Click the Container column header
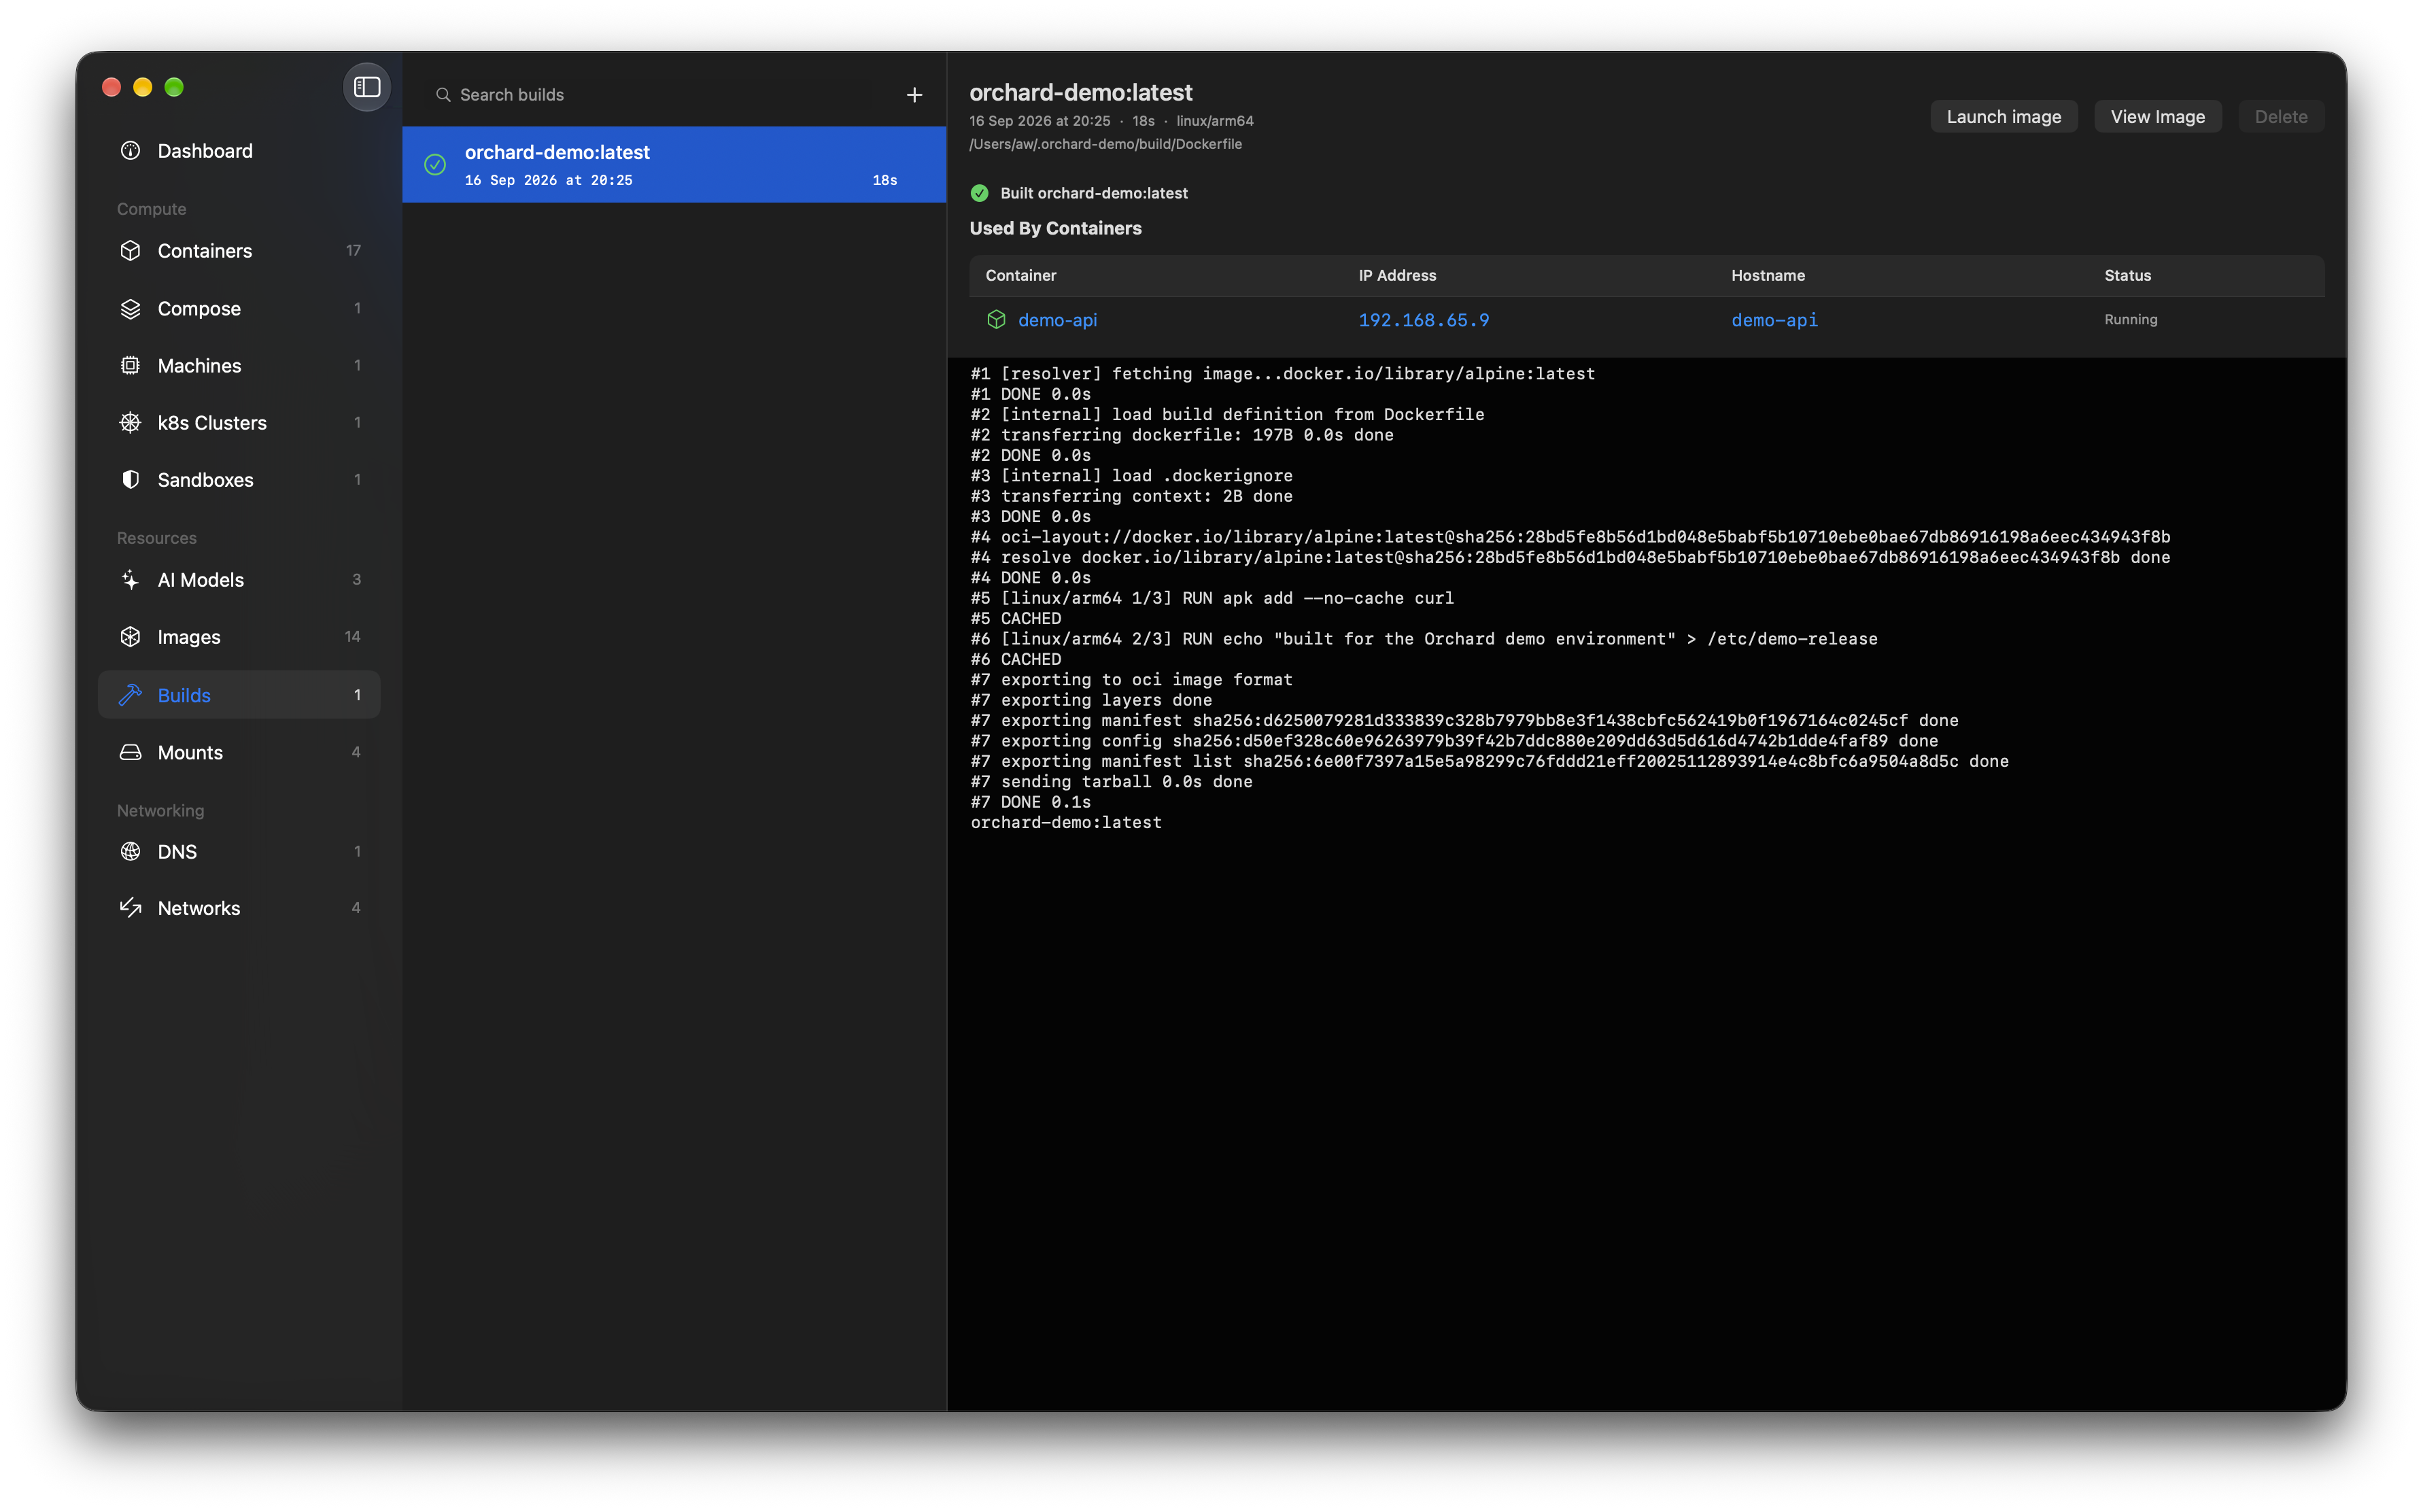 point(1020,275)
